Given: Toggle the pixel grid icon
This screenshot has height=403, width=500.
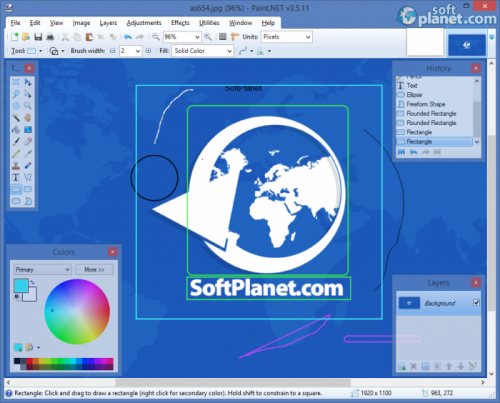Looking at the screenshot, I should coord(223,37).
